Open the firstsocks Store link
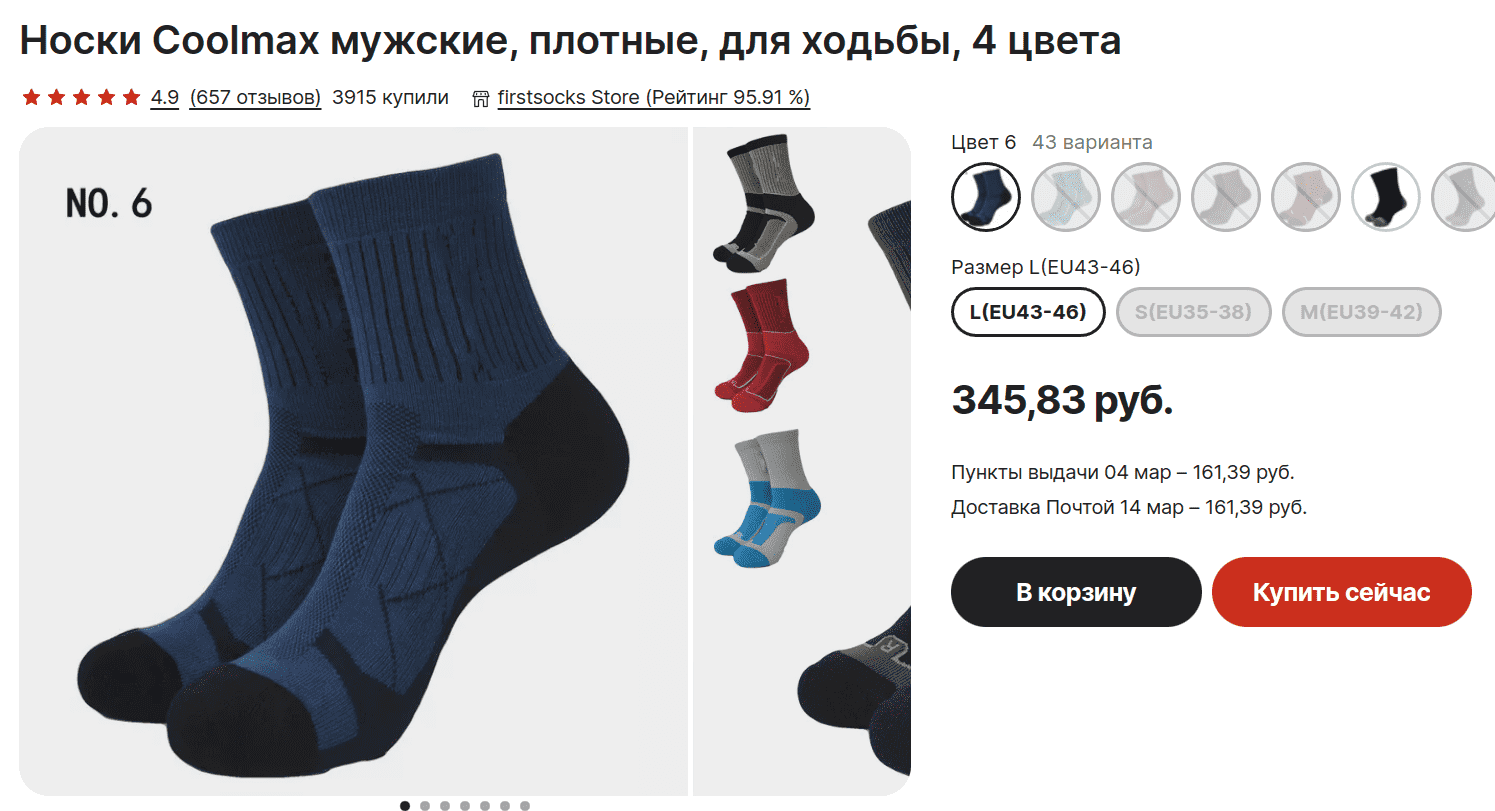Viewport: 1495px width, 811px height. [x=653, y=98]
